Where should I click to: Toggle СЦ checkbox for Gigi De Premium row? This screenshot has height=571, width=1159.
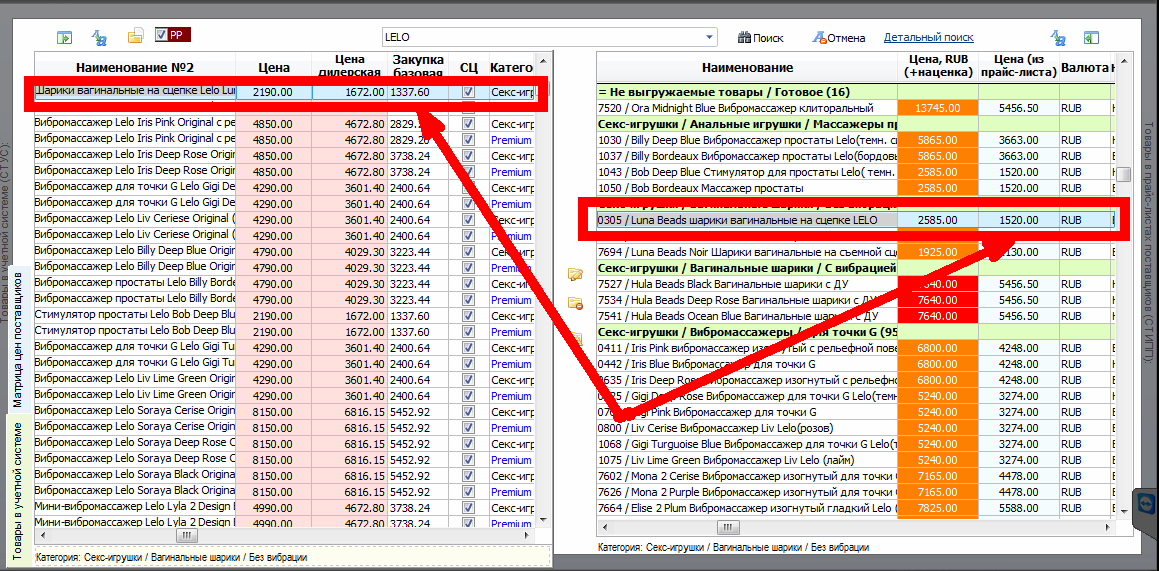click(468, 204)
